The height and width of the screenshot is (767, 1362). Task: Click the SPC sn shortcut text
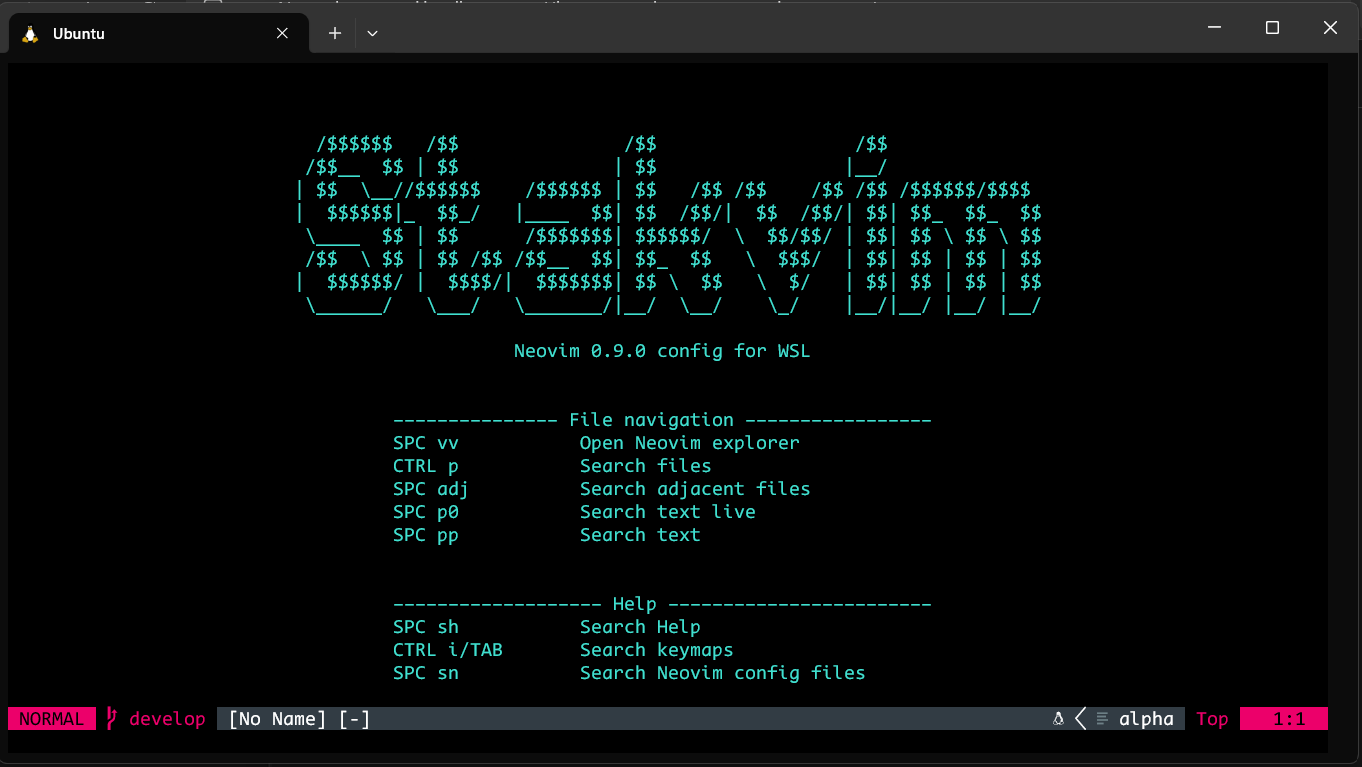pyautogui.click(x=426, y=672)
